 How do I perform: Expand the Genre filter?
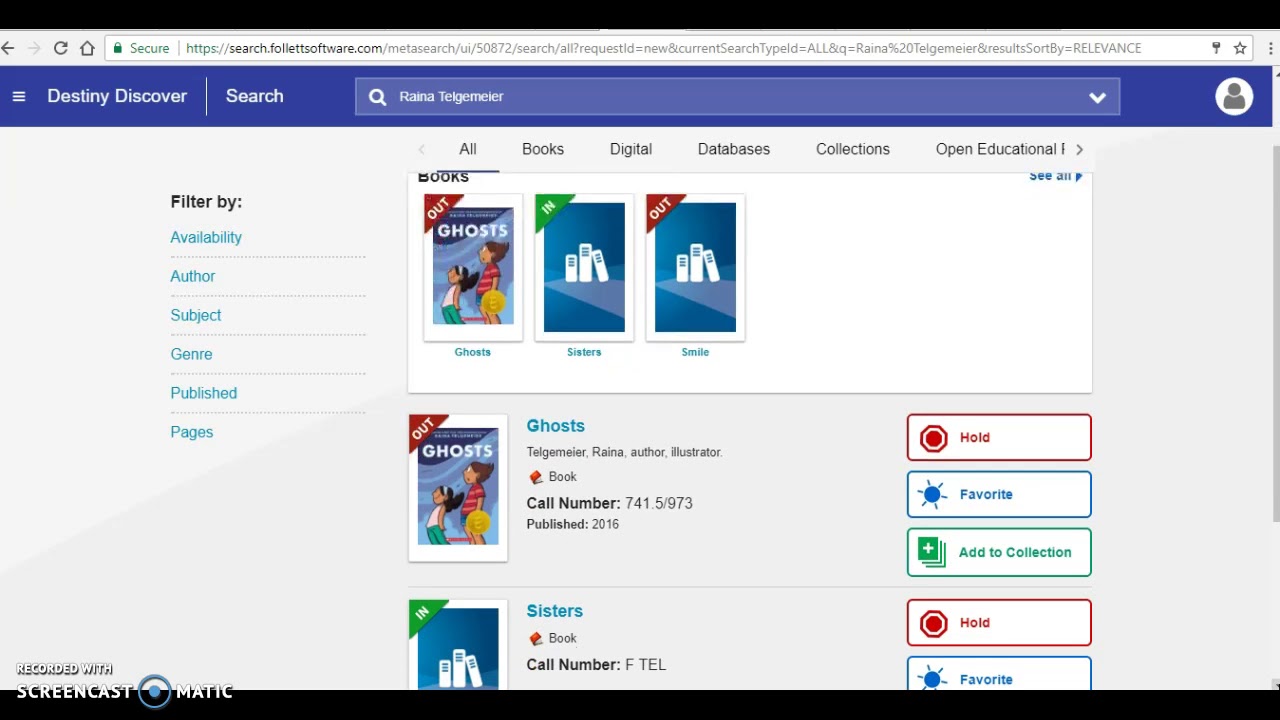tap(191, 354)
